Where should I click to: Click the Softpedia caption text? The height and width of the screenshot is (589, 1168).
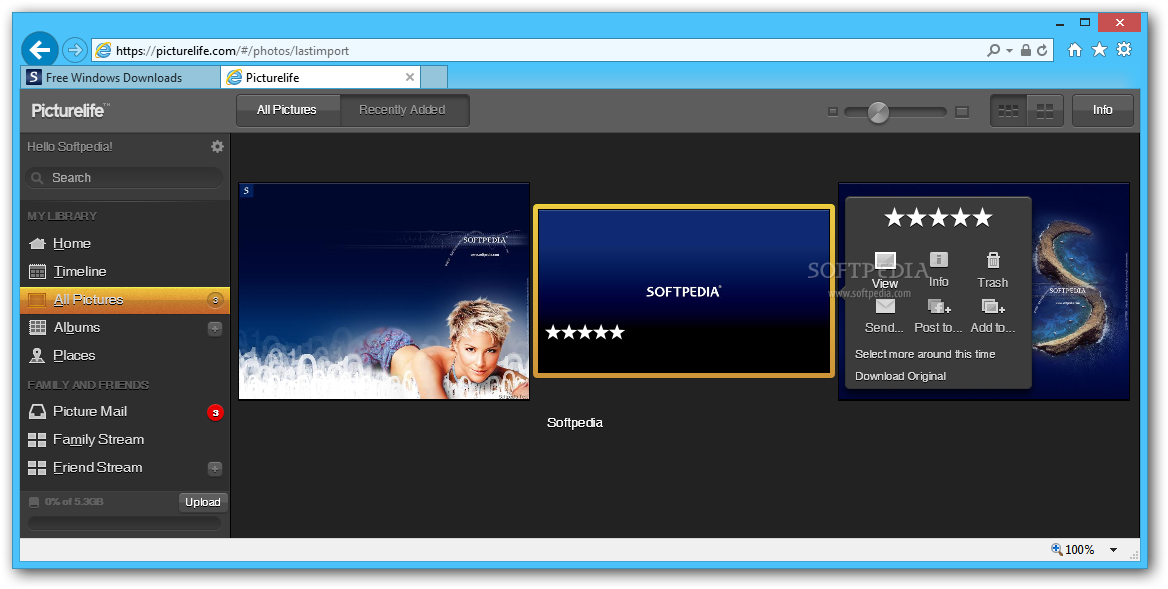click(x=575, y=423)
